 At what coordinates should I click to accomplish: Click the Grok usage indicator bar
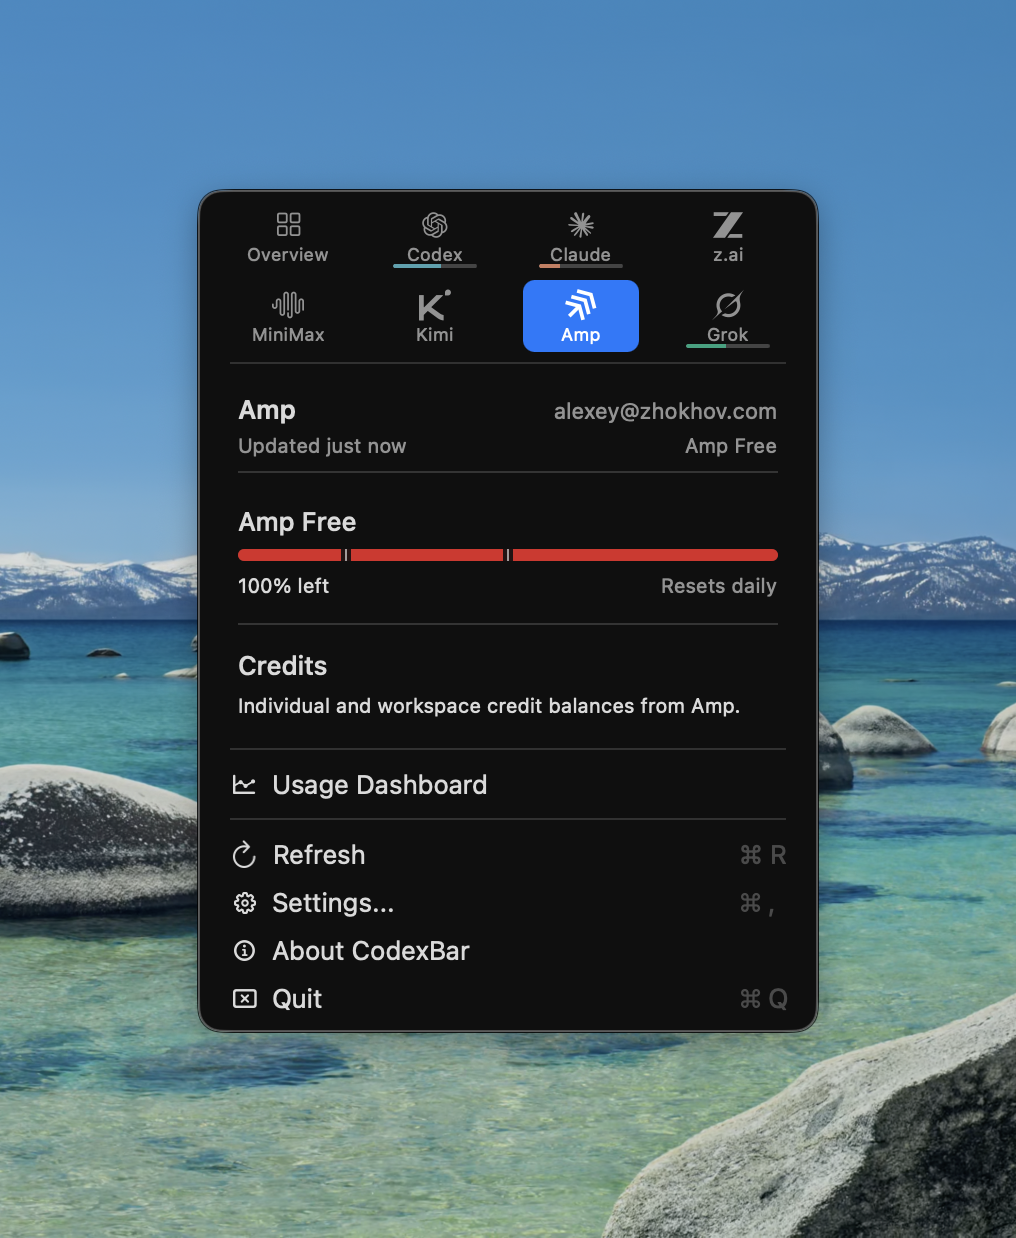(728, 346)
